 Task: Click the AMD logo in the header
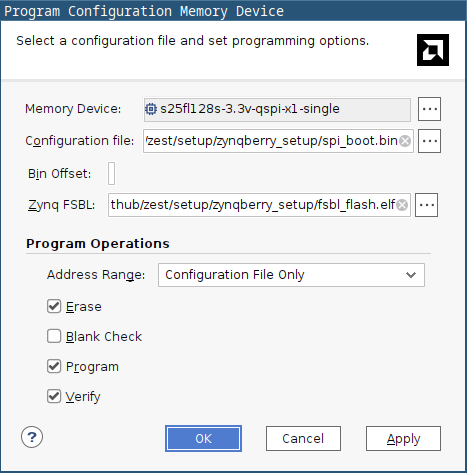tap(433, 50)
